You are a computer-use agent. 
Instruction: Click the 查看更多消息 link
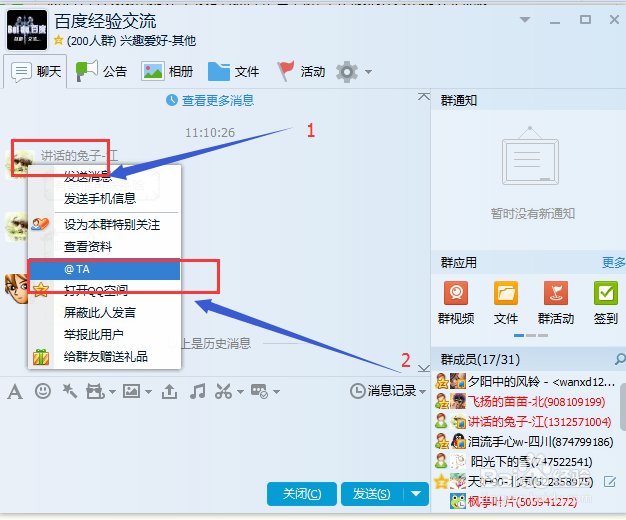coord(218,100)
